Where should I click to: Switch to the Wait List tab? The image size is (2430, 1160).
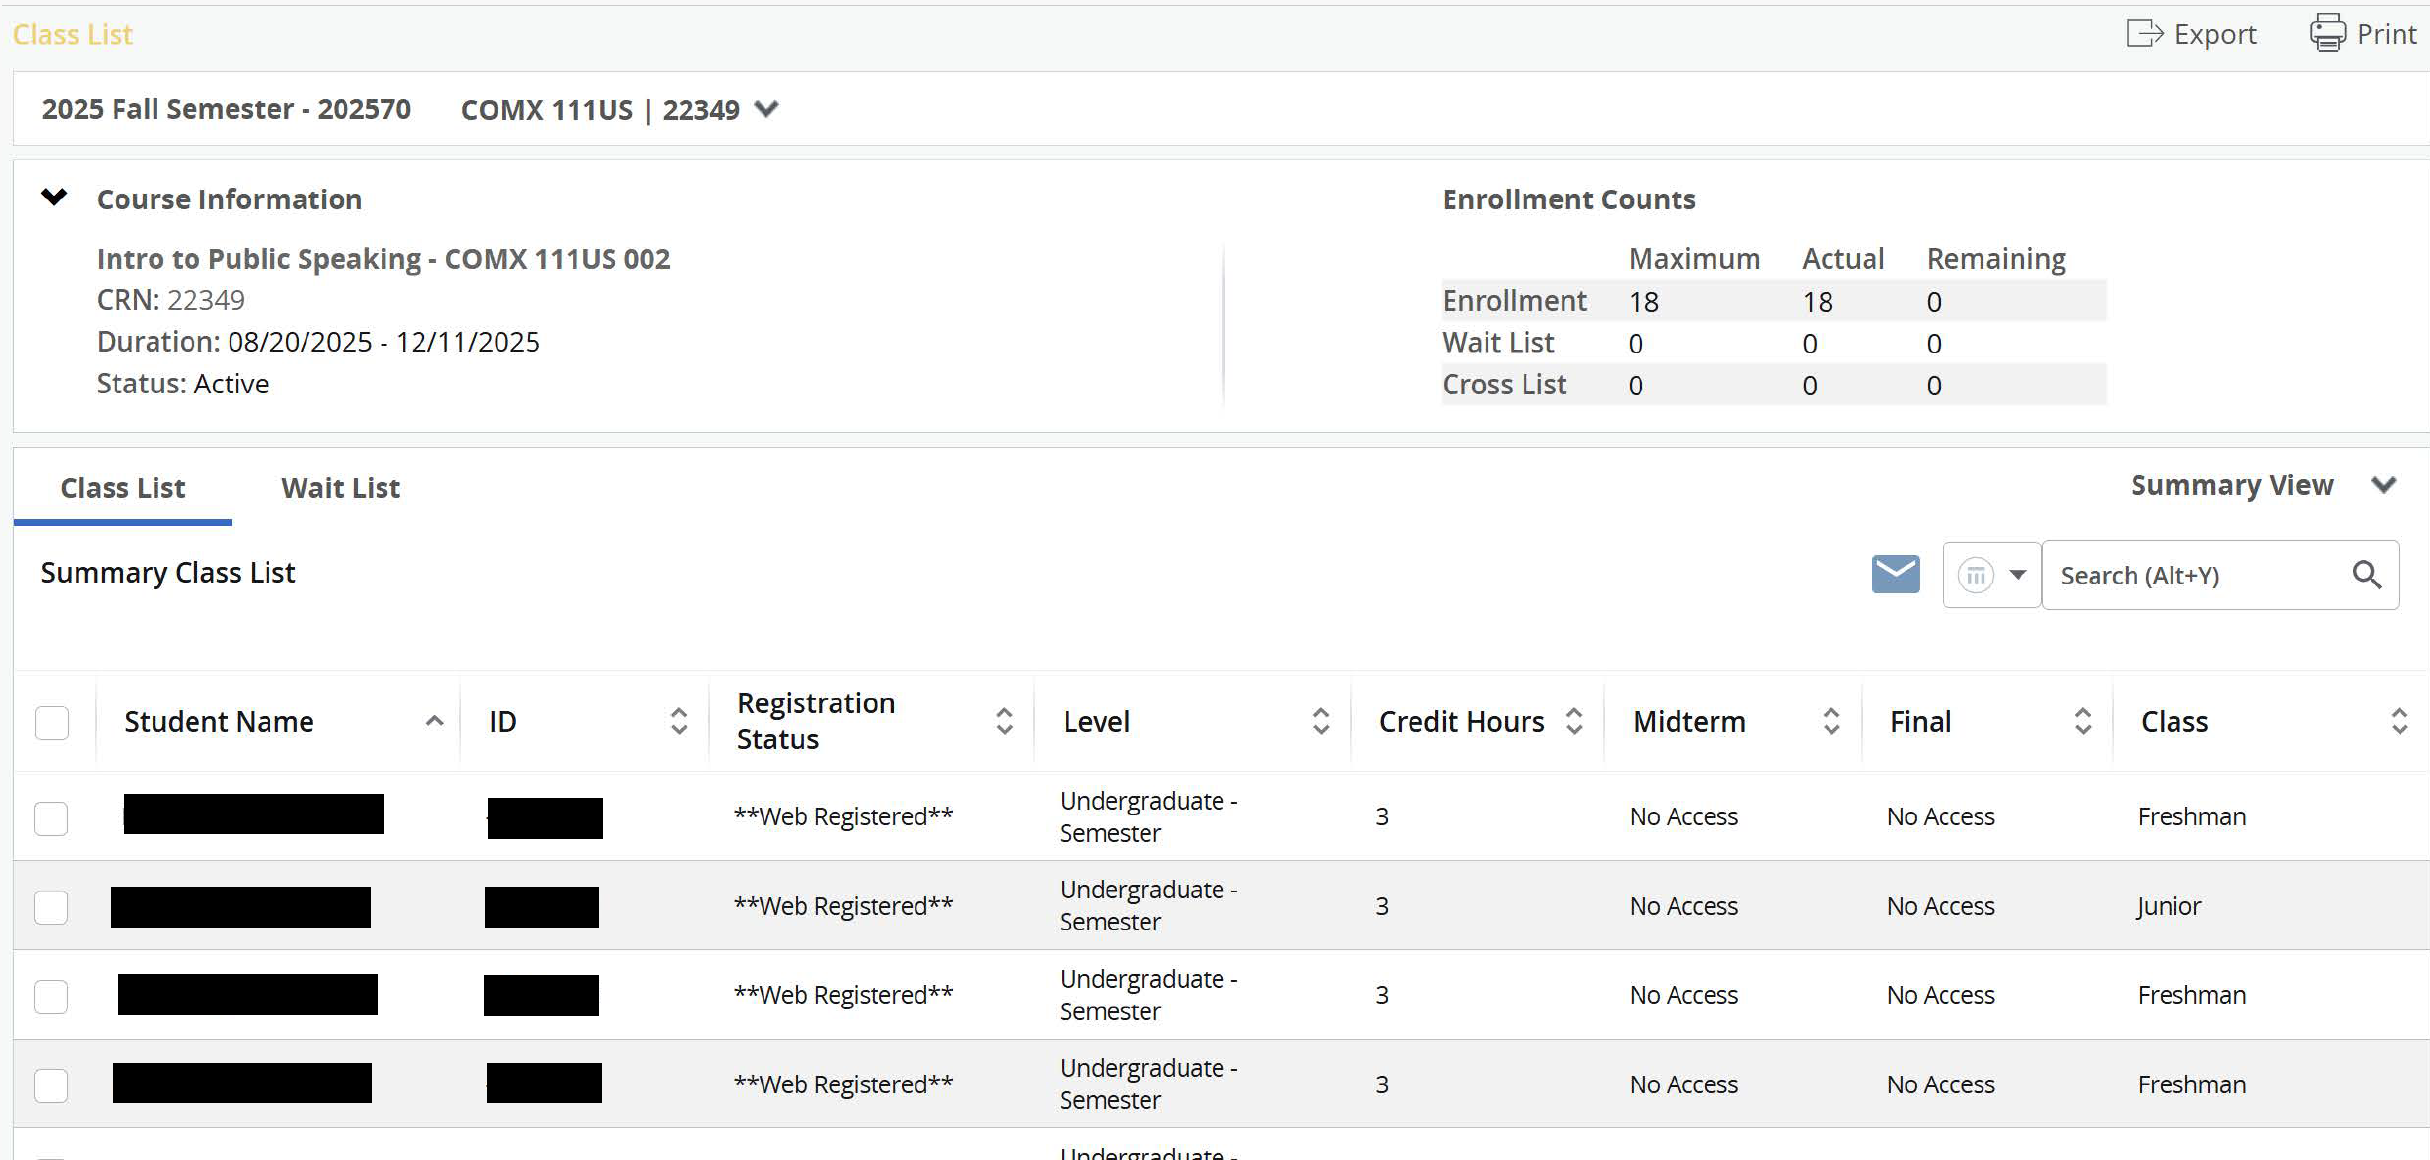[340, 488]
